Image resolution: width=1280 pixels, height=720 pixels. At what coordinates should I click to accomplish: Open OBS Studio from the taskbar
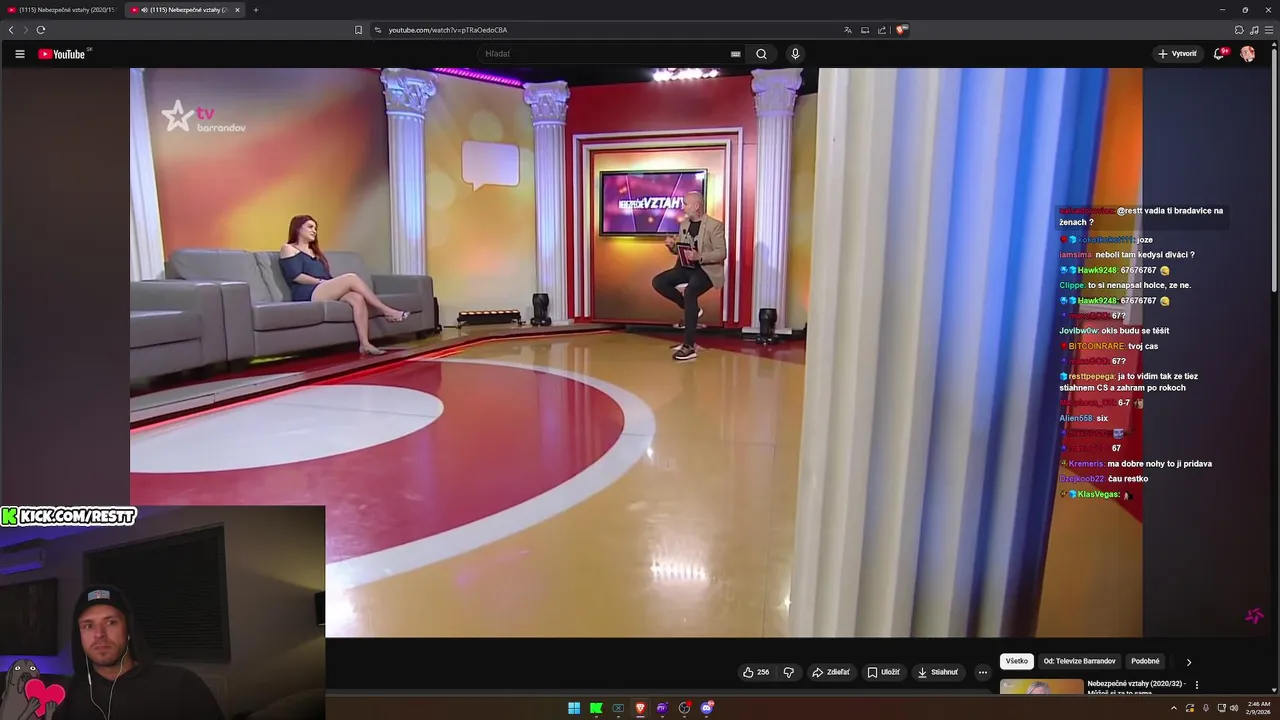(684, 708)
